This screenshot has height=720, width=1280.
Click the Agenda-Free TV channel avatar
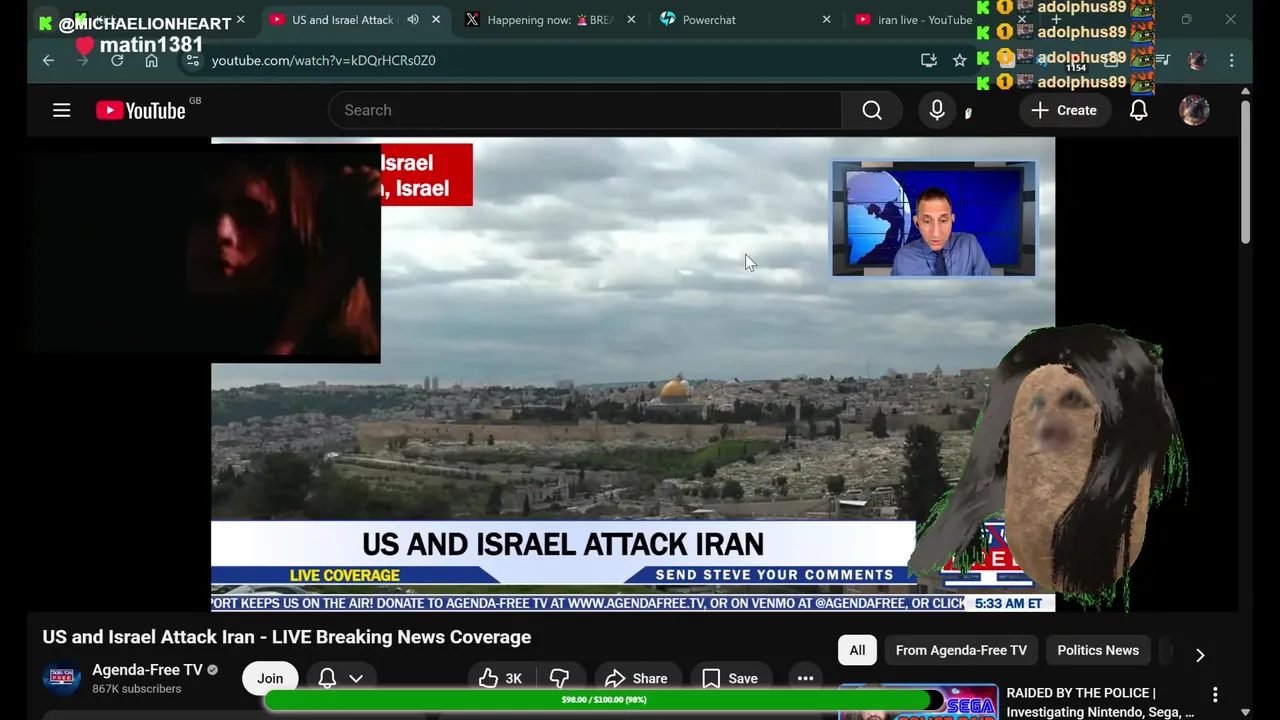click(x=61, y=678)
